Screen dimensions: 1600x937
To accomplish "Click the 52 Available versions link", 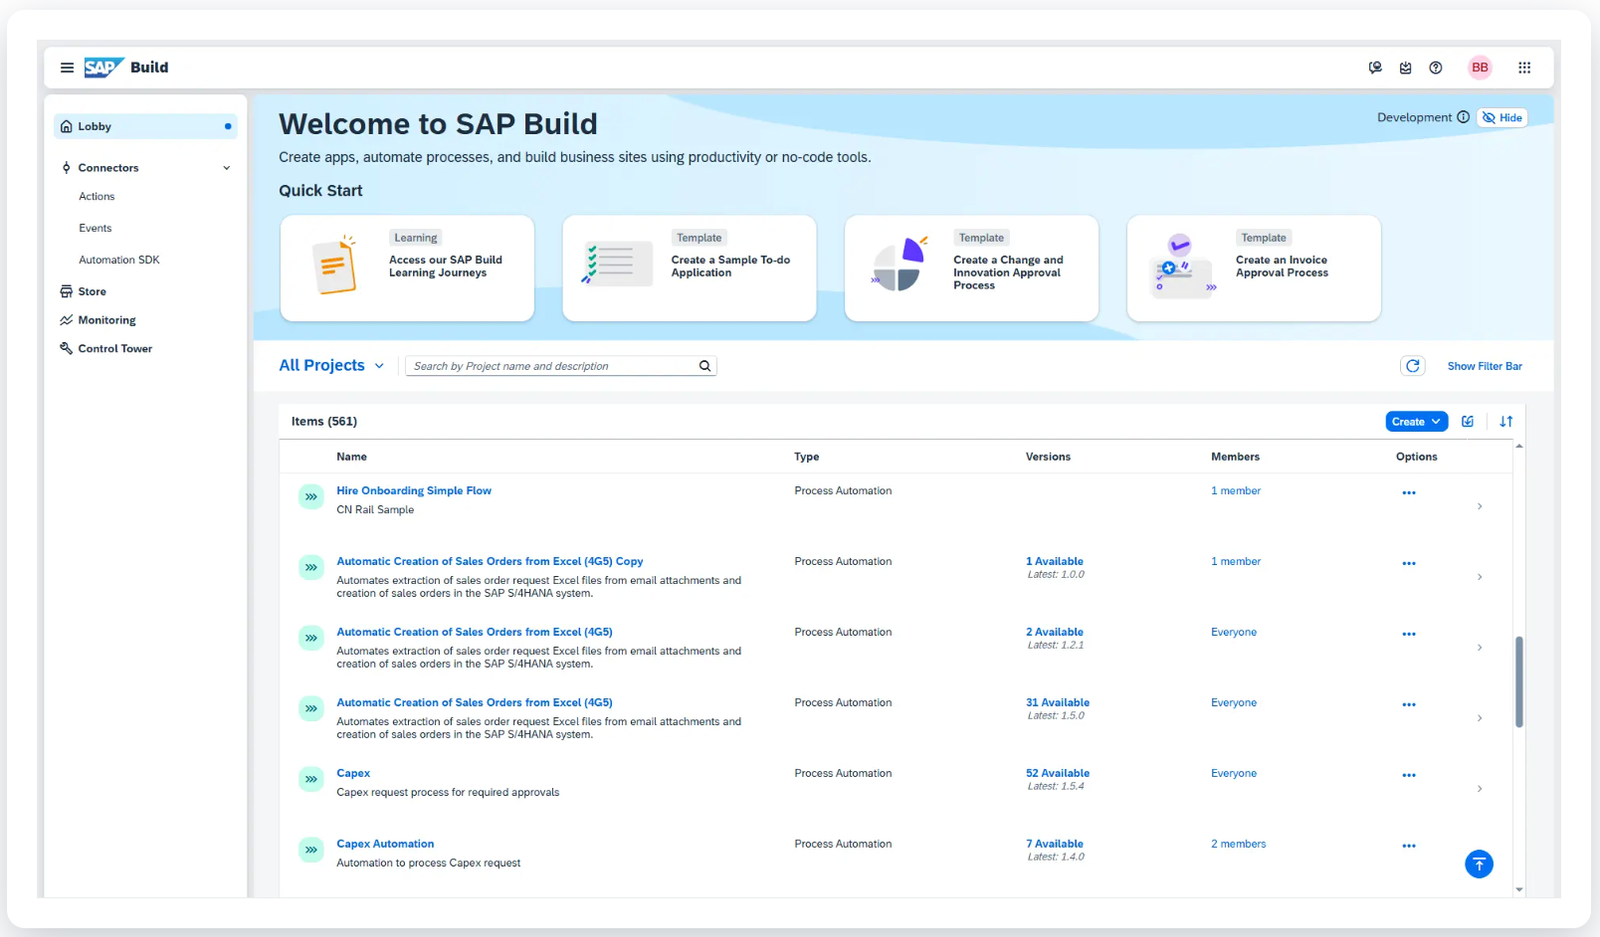I will pyautogui.click(x=1057, y=773).
